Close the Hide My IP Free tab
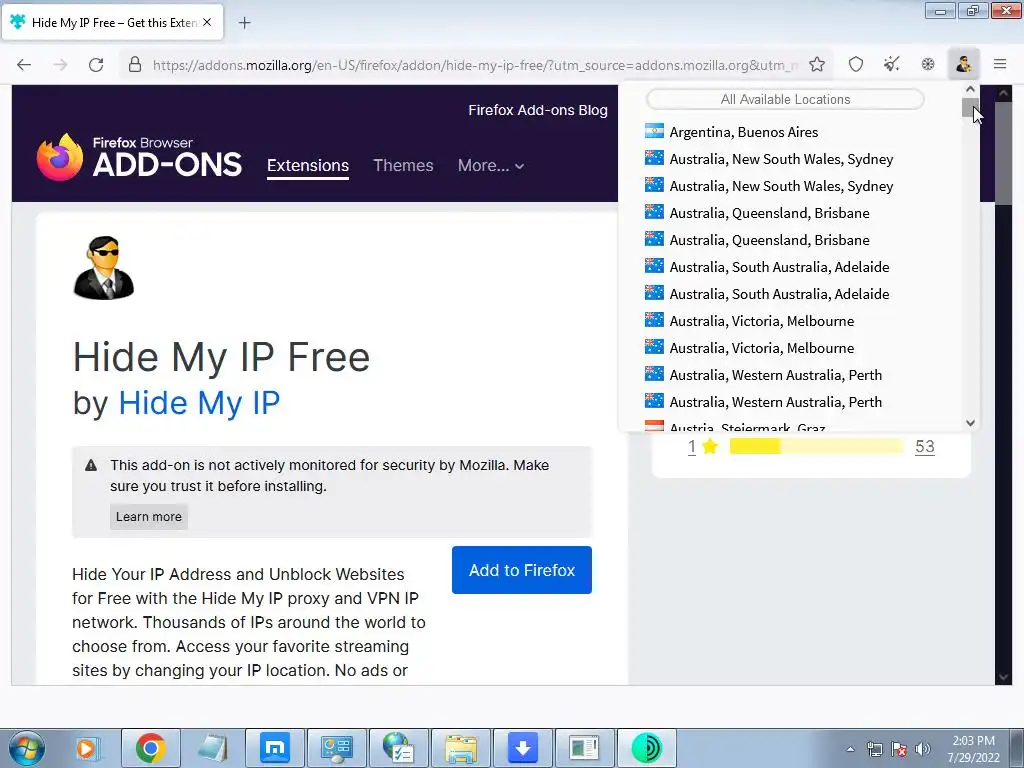Image resolution: width=1024 pixels, height=768 pixels. [x=207, y=22]
